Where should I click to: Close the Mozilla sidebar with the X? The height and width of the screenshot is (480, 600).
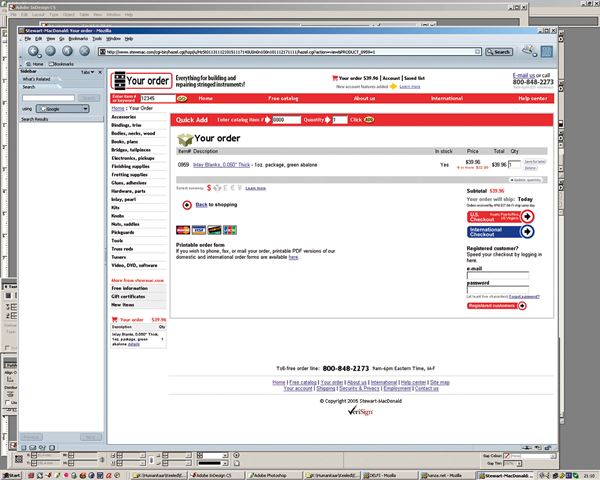[100, 72]
